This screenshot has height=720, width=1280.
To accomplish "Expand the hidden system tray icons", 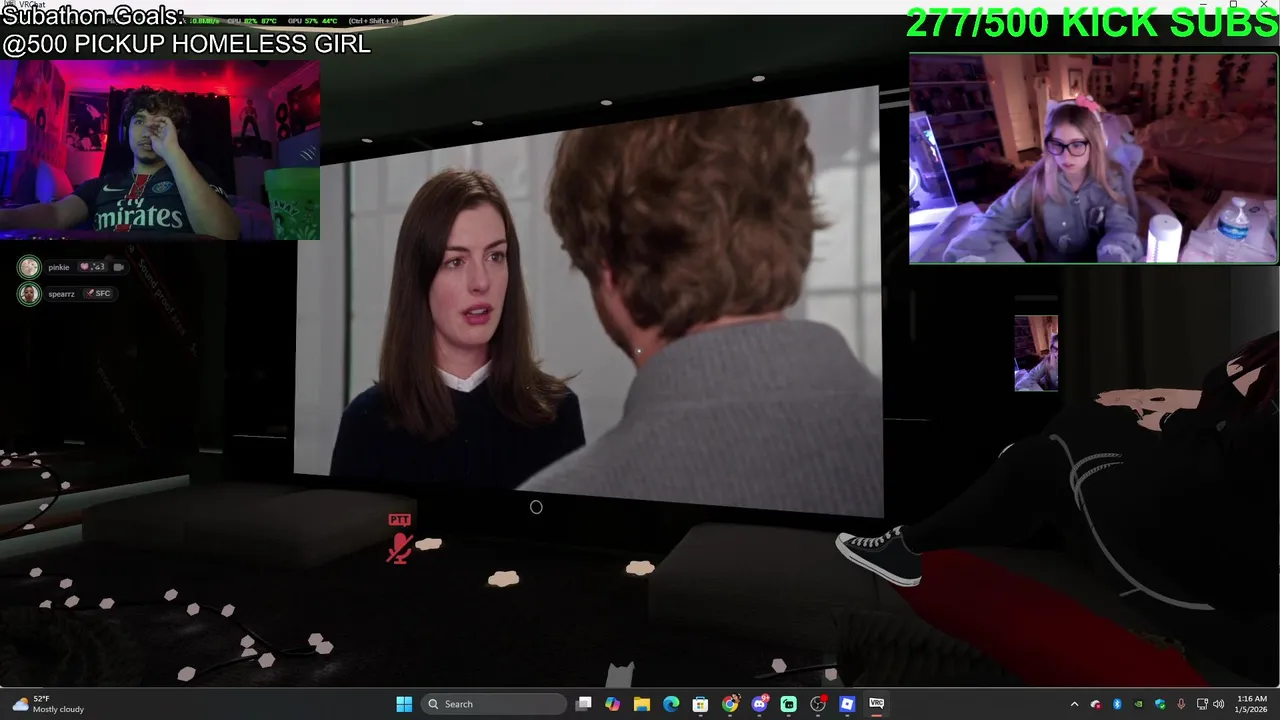I will point(1074,704).
